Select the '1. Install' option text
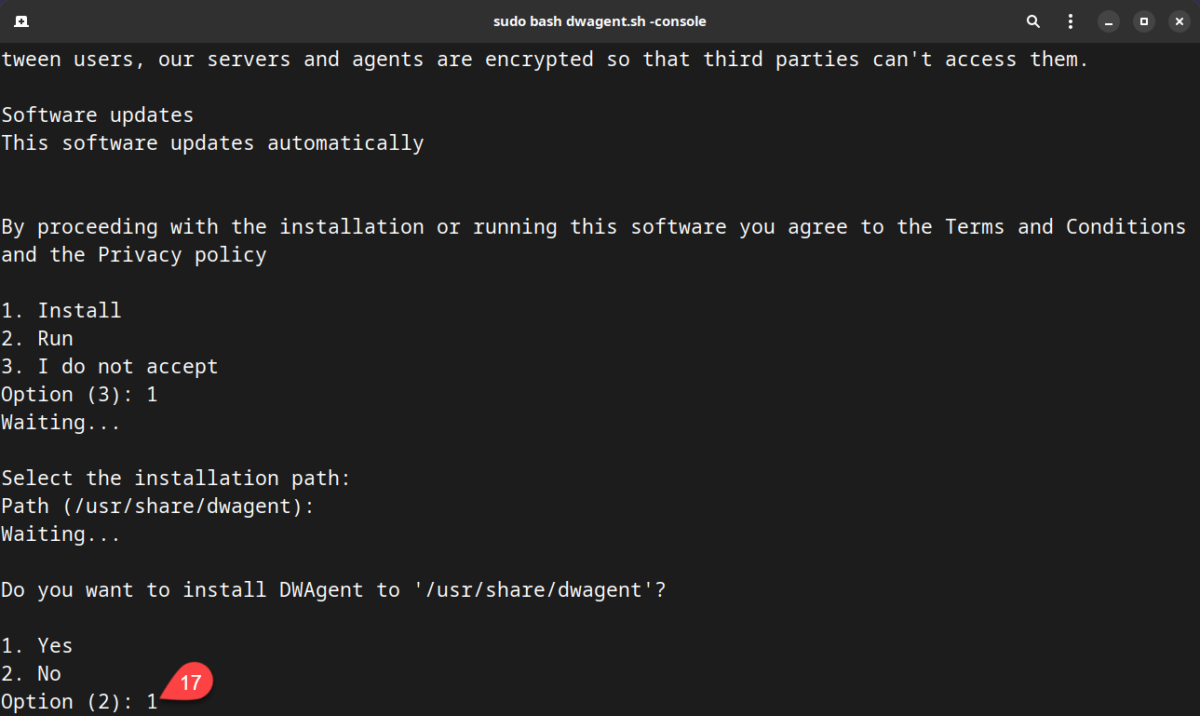Image resolution: width=1200 pixels, height=716 pixels. (61, 310)
